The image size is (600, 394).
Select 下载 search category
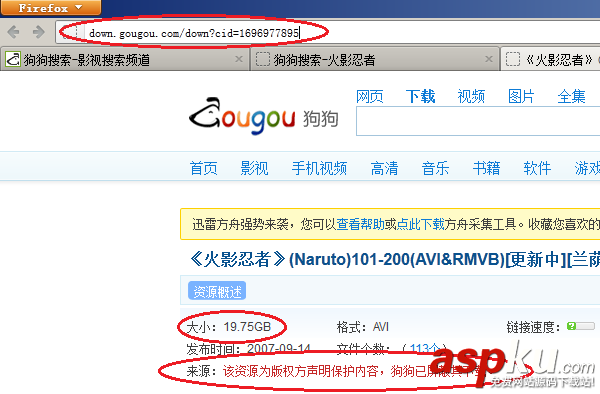(421, 96)
